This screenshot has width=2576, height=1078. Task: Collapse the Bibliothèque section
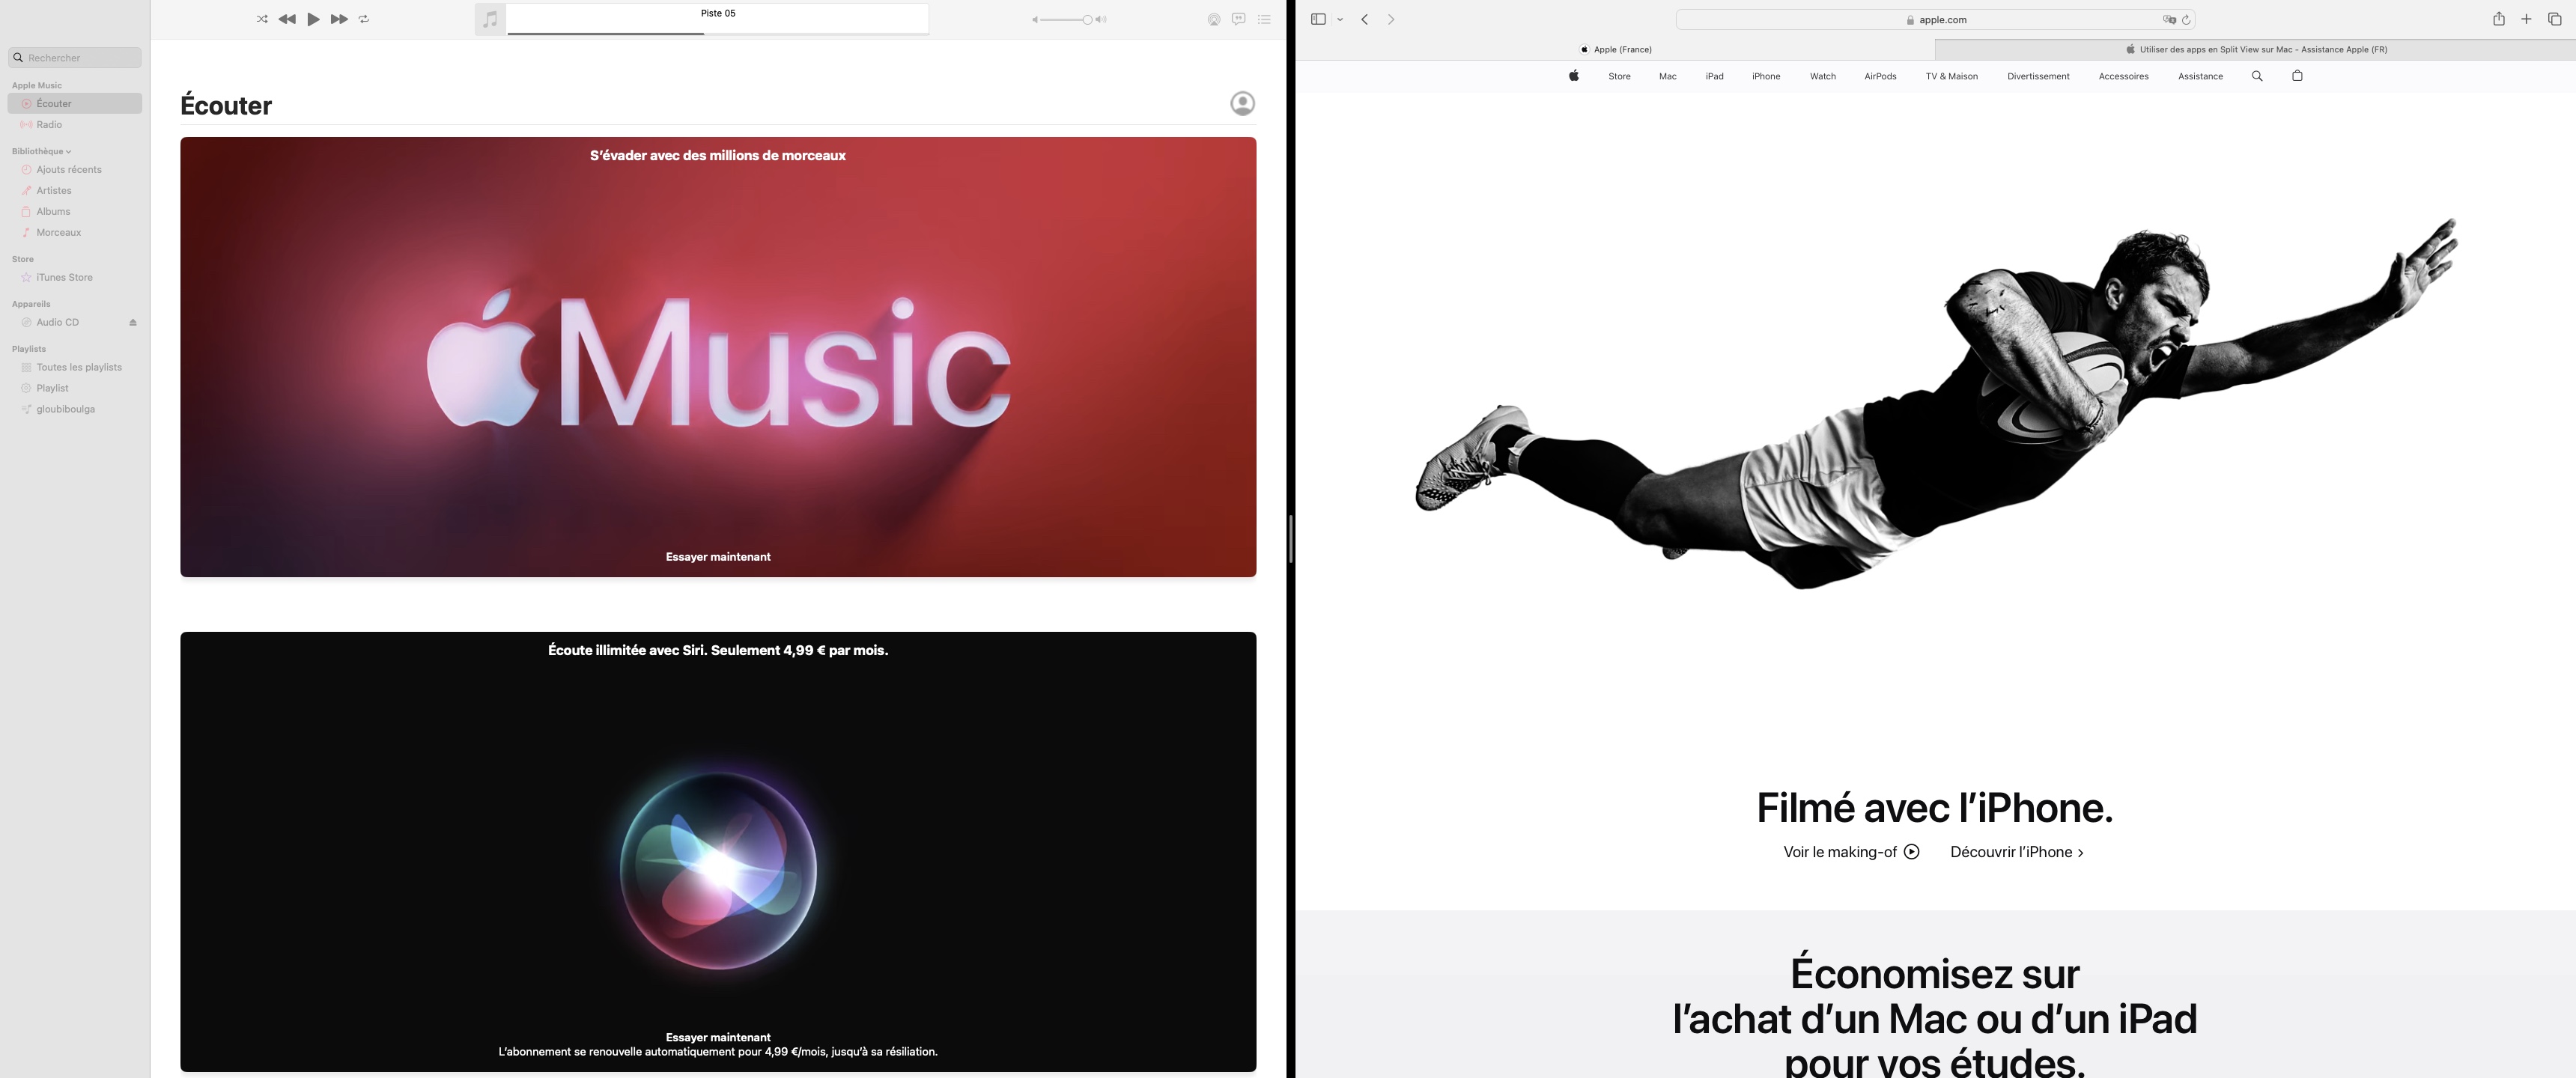(x=68, y=152)
